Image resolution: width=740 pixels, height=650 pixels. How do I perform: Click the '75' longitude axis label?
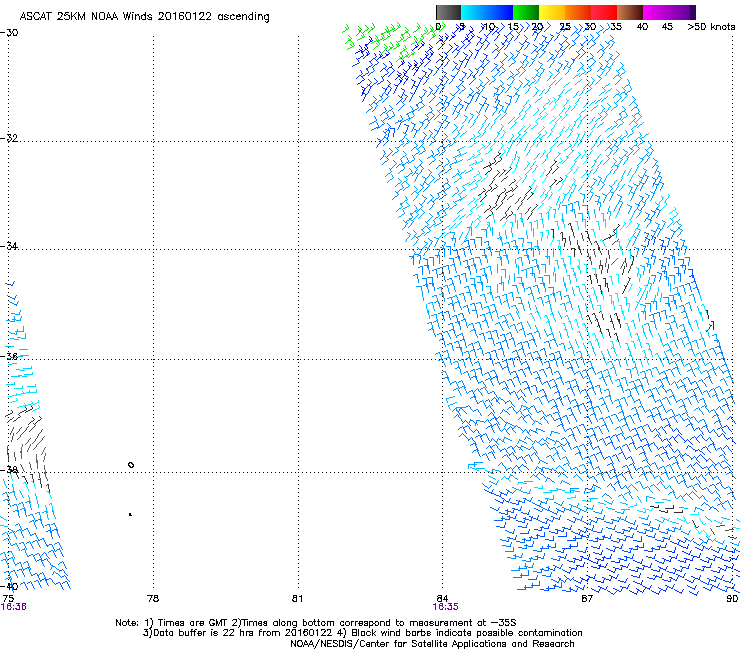coord(8,599)
